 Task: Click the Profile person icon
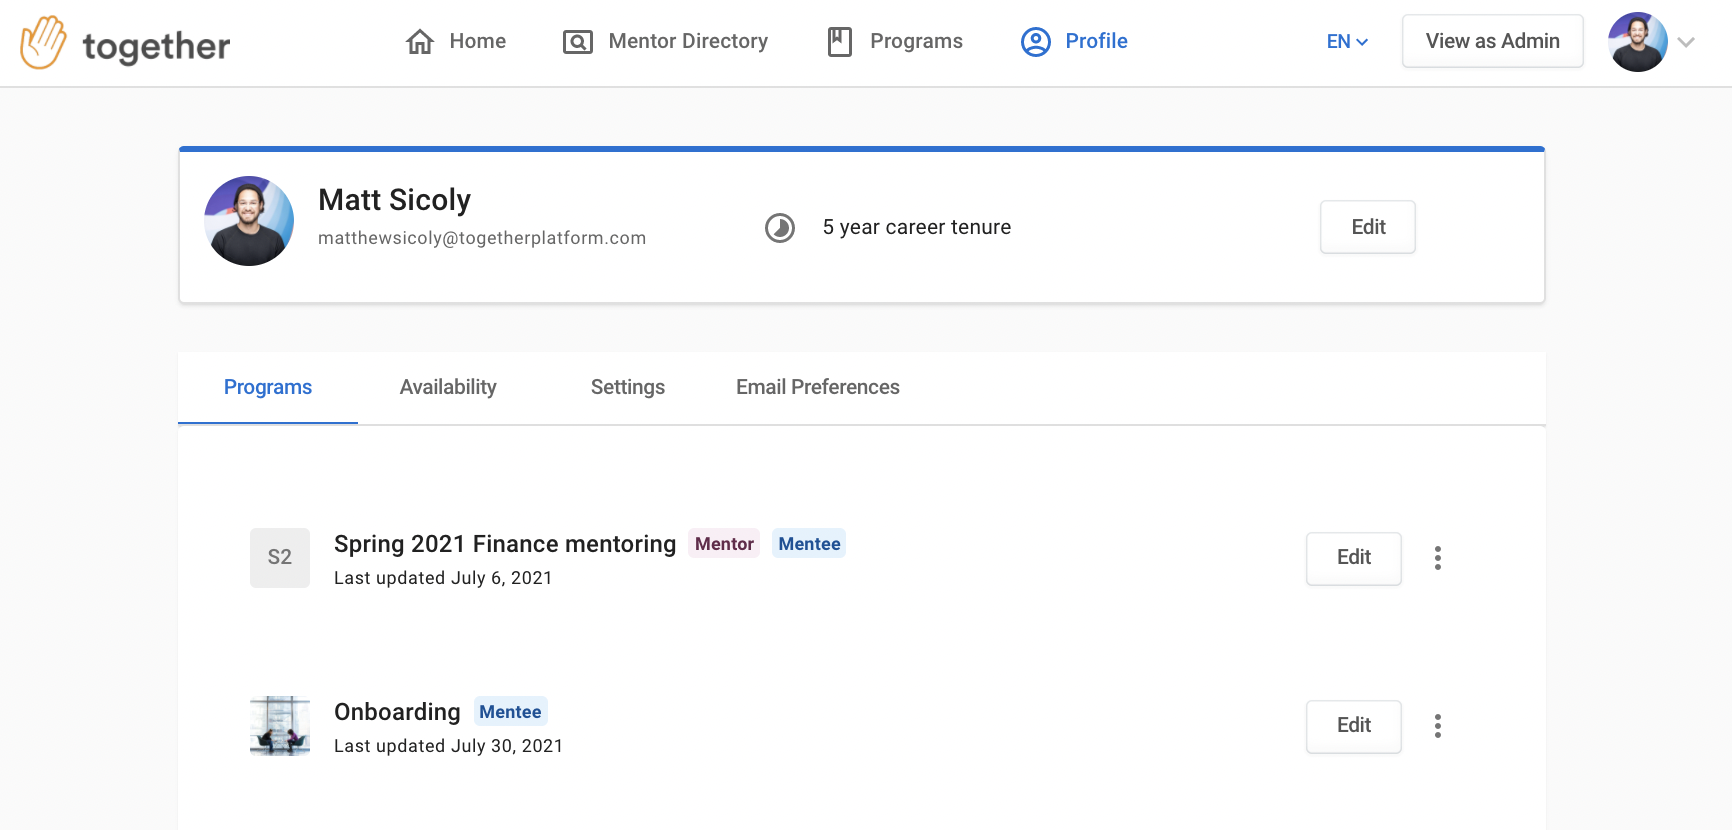coord(1036,42)
